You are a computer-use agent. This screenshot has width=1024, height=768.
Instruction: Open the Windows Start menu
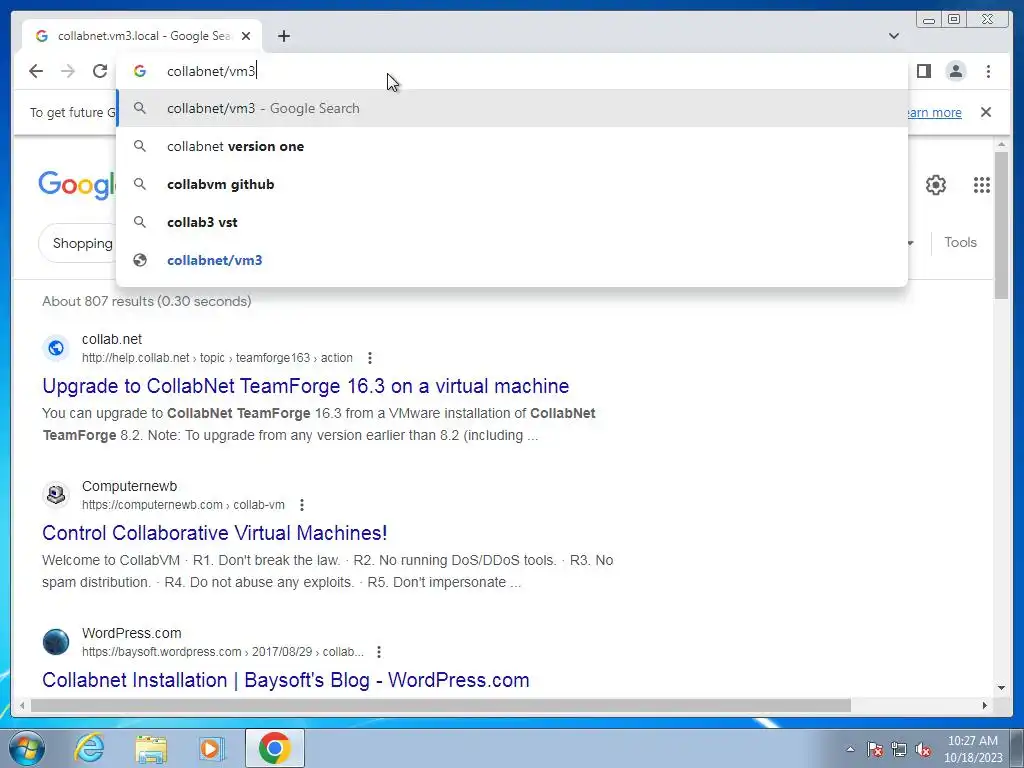(25, 748)
